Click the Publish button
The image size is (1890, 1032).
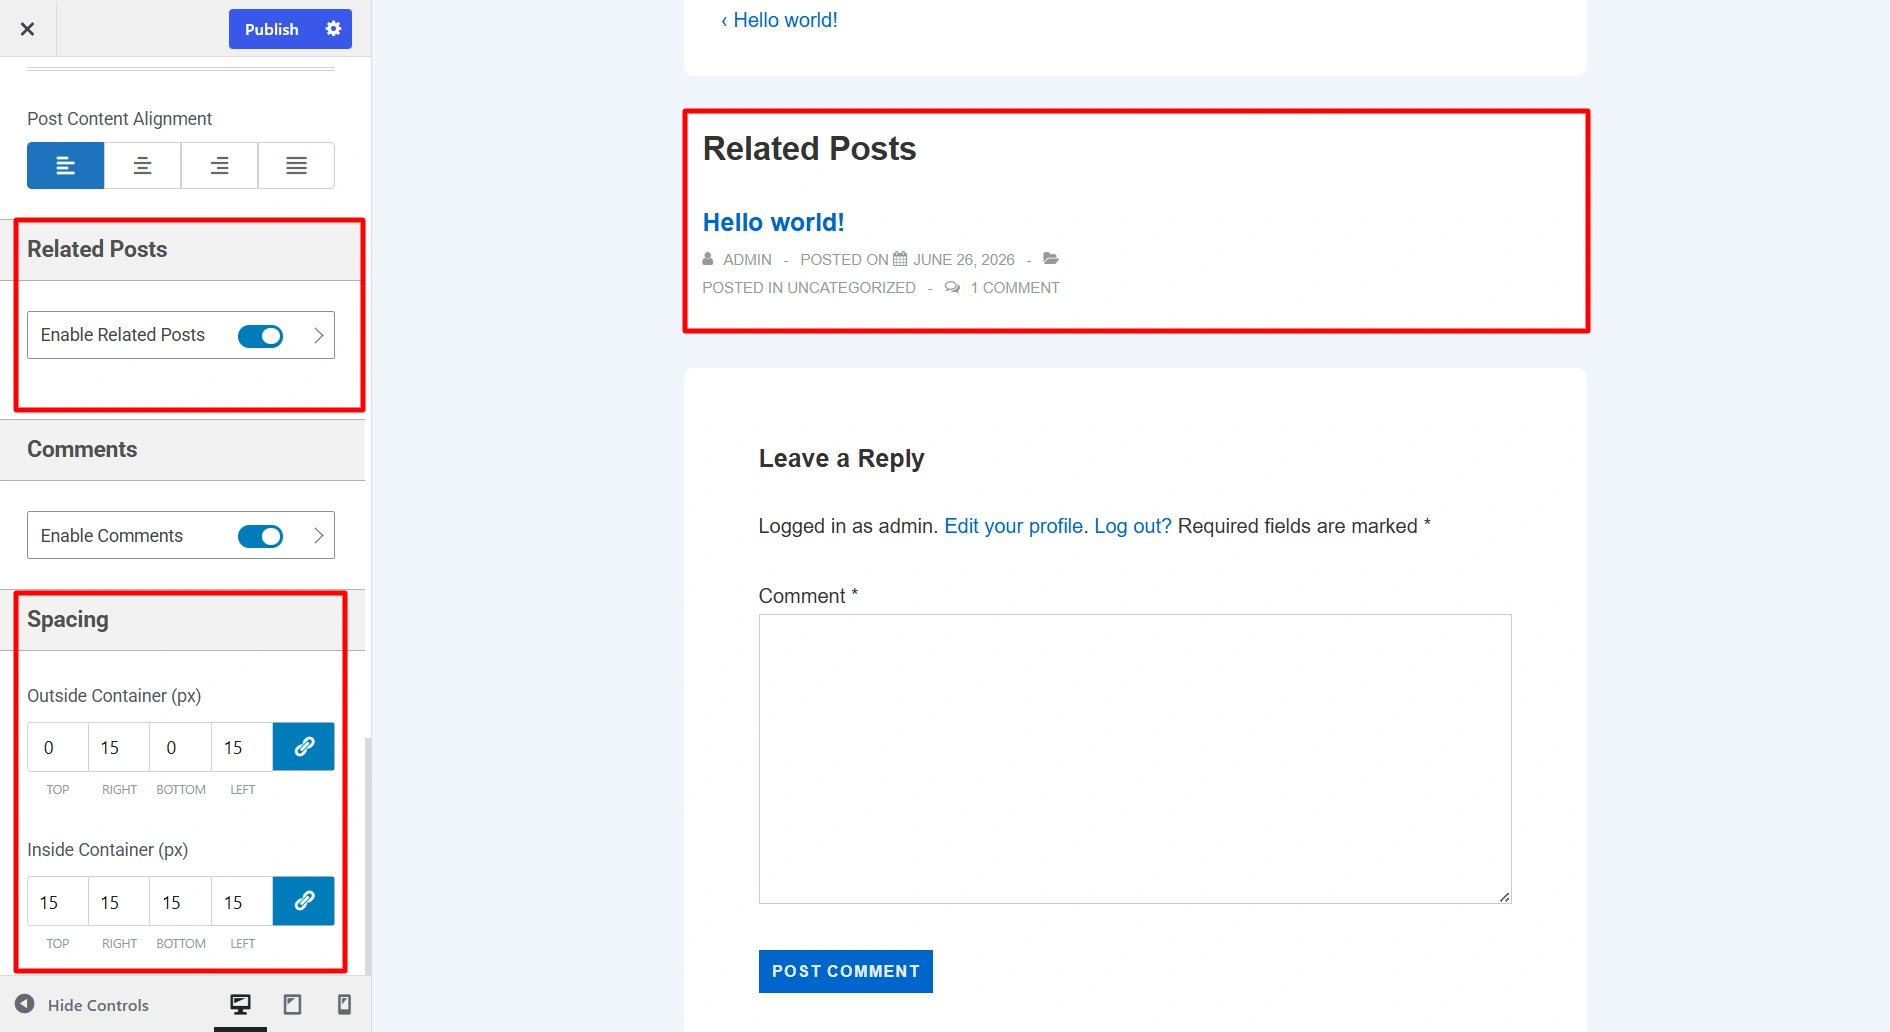pyautogui.click(x=272, y=29)
